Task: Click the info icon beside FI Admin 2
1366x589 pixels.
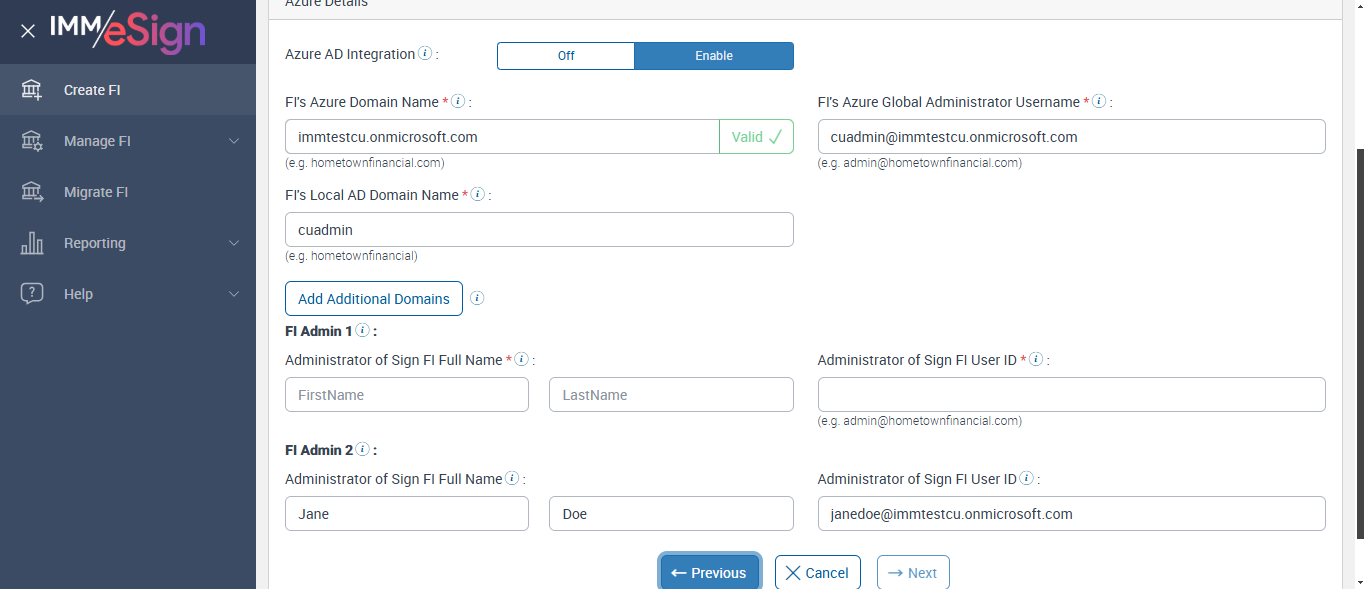Action: coord(362,450)
